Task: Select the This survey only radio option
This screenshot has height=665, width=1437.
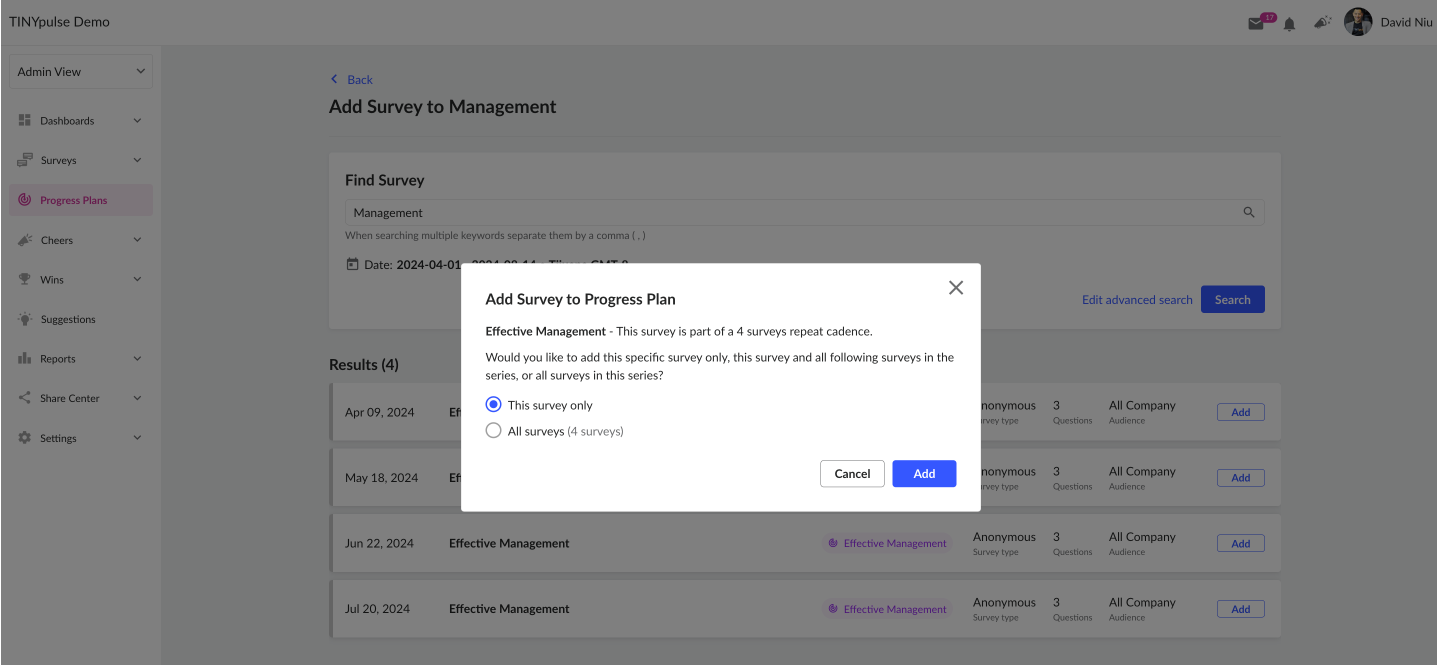Action: [493, 405]
